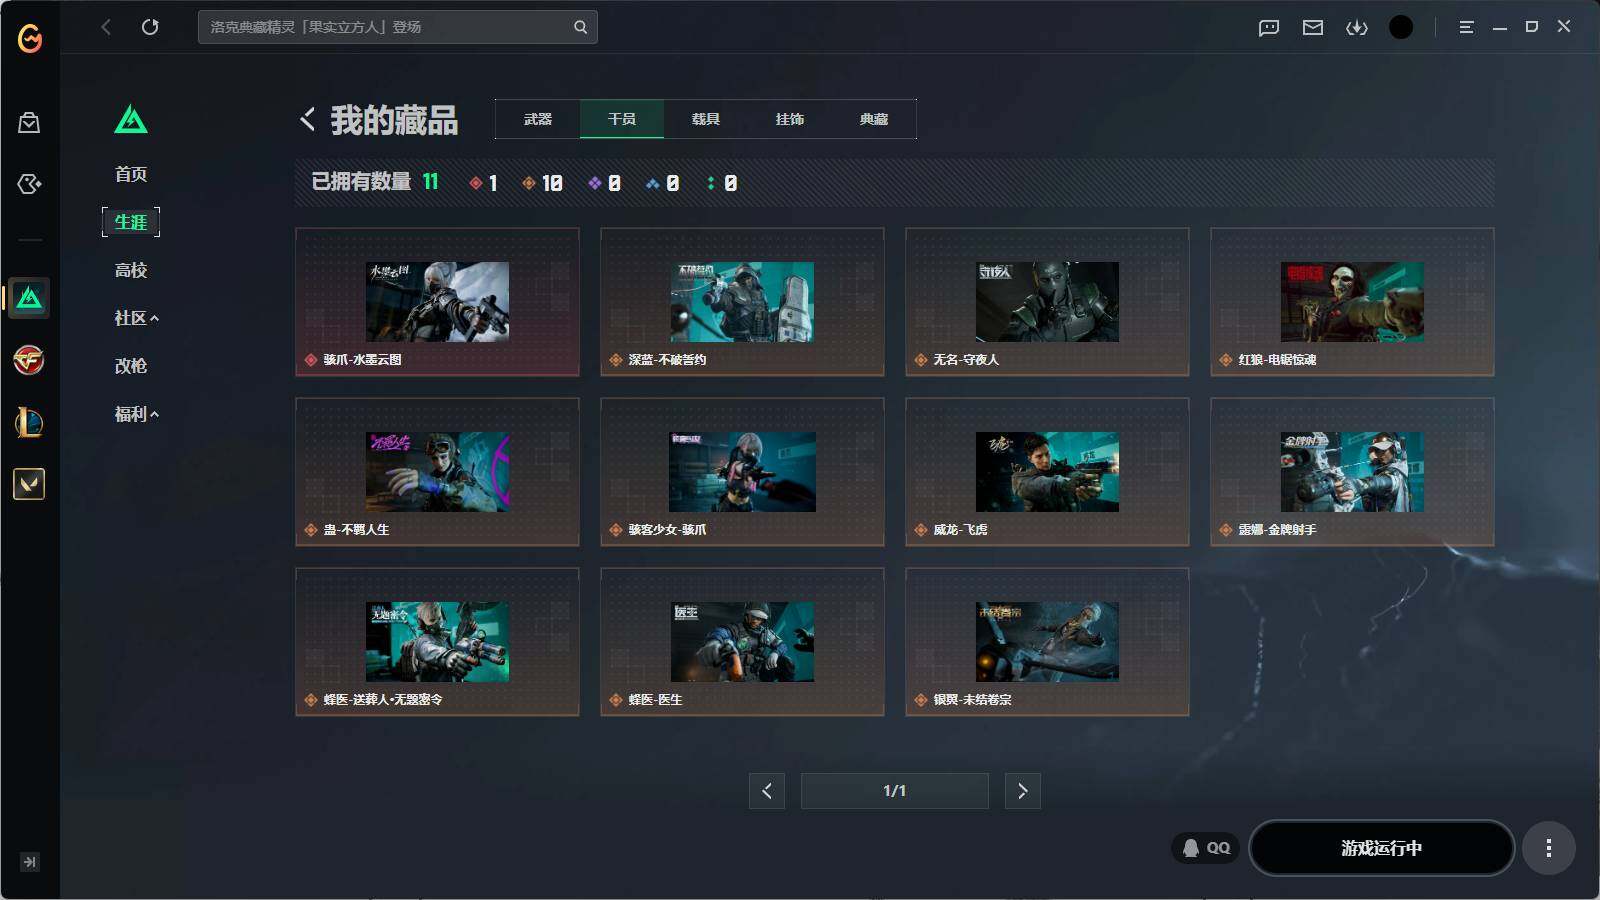Go to 首页 in side menu
Viewport: 1600px width, 900px height.
tap(131, 174)
